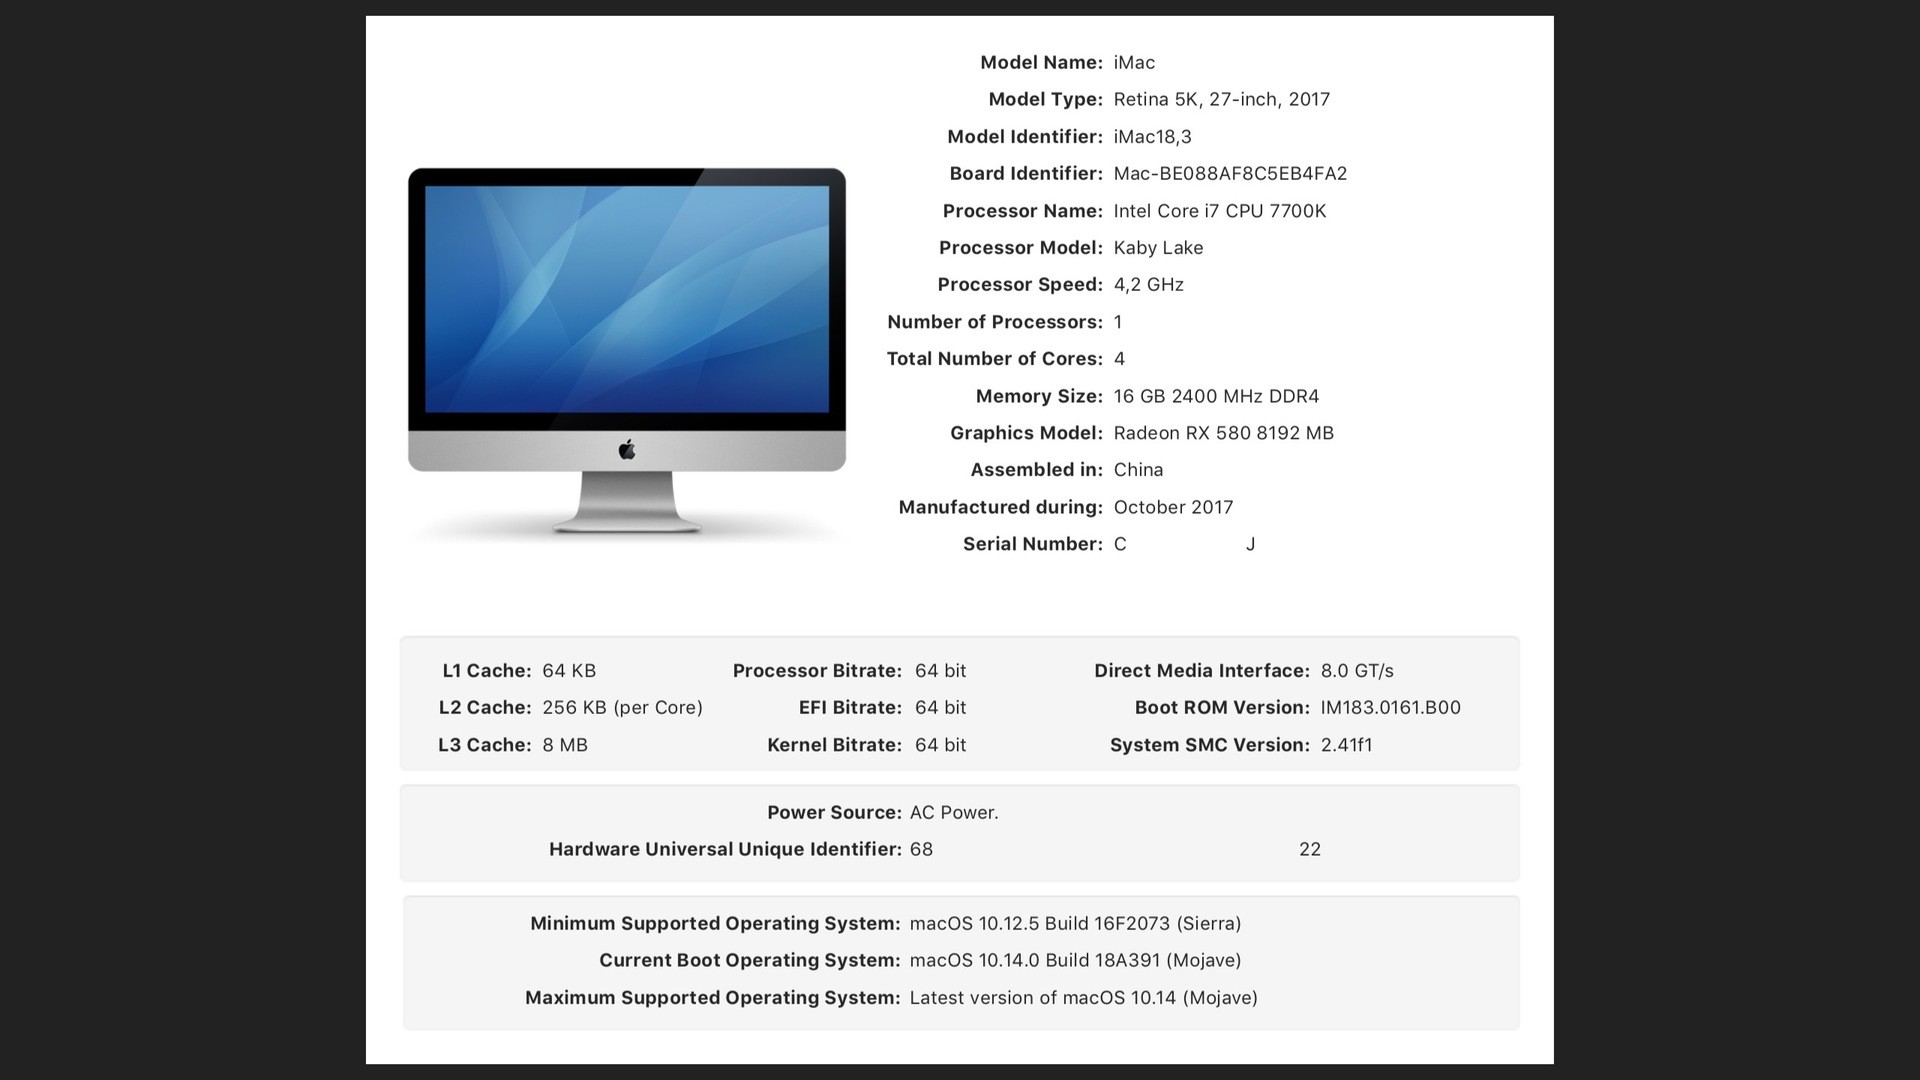Select "macOS 10.12.5 Build 16F2073 (Sierra)" text
Image resolution: width=1920 pixels, height=1080 pixels.
[1075, 924]
